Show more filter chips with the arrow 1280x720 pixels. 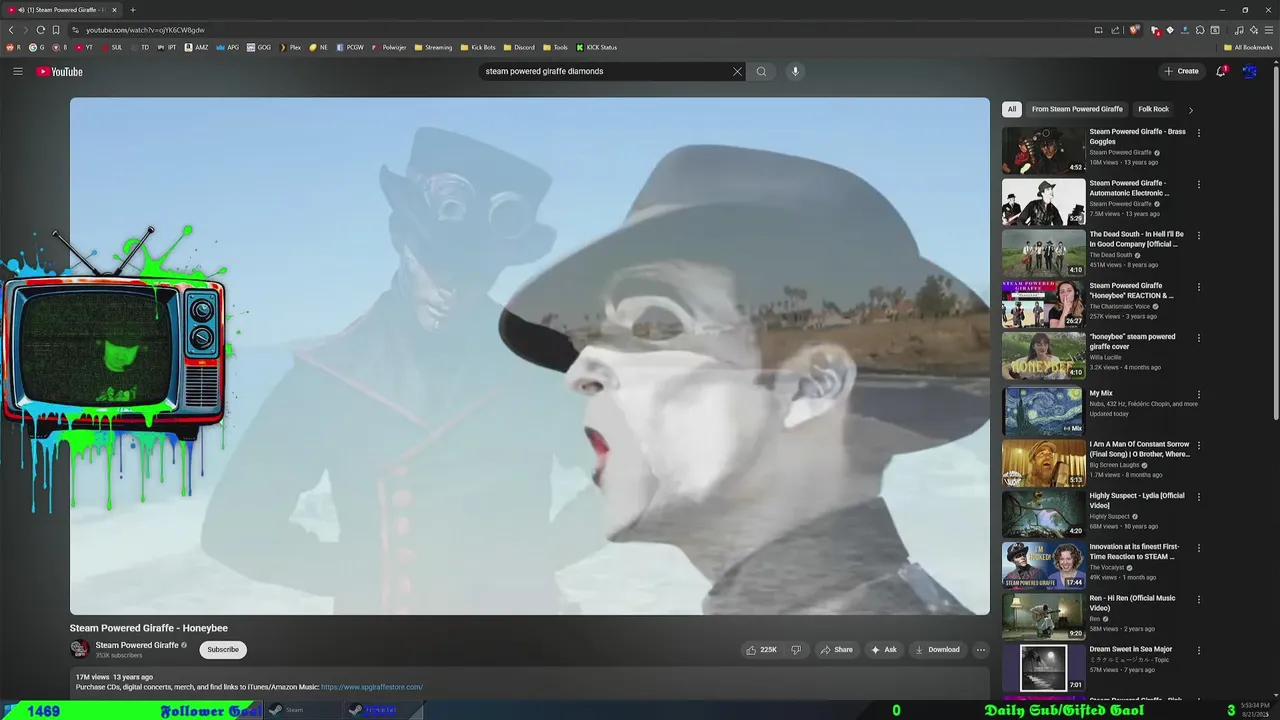tap(1190, 110)
